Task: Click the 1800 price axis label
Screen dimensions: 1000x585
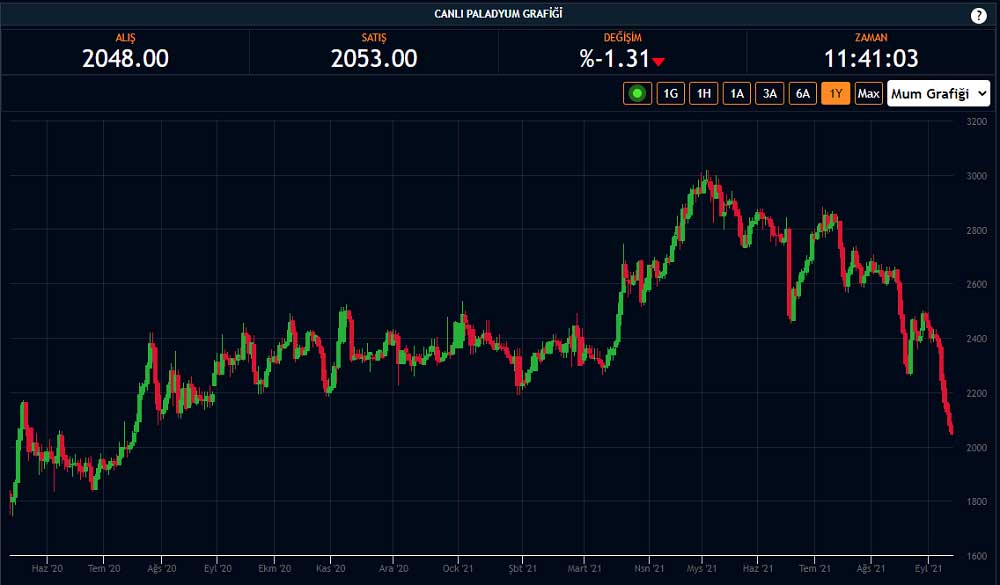Action: point(976,501)
